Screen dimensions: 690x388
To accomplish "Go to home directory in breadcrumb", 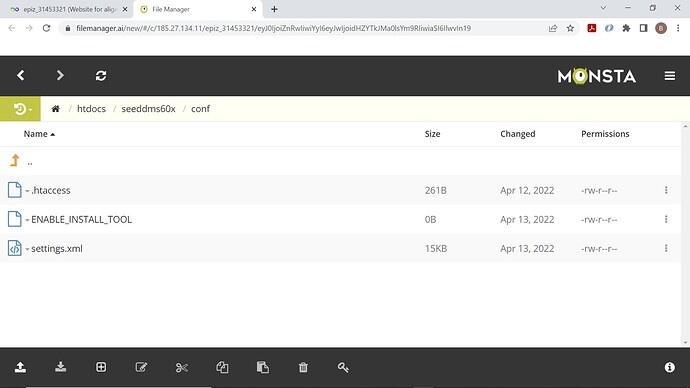I will (x=55, y=109).
